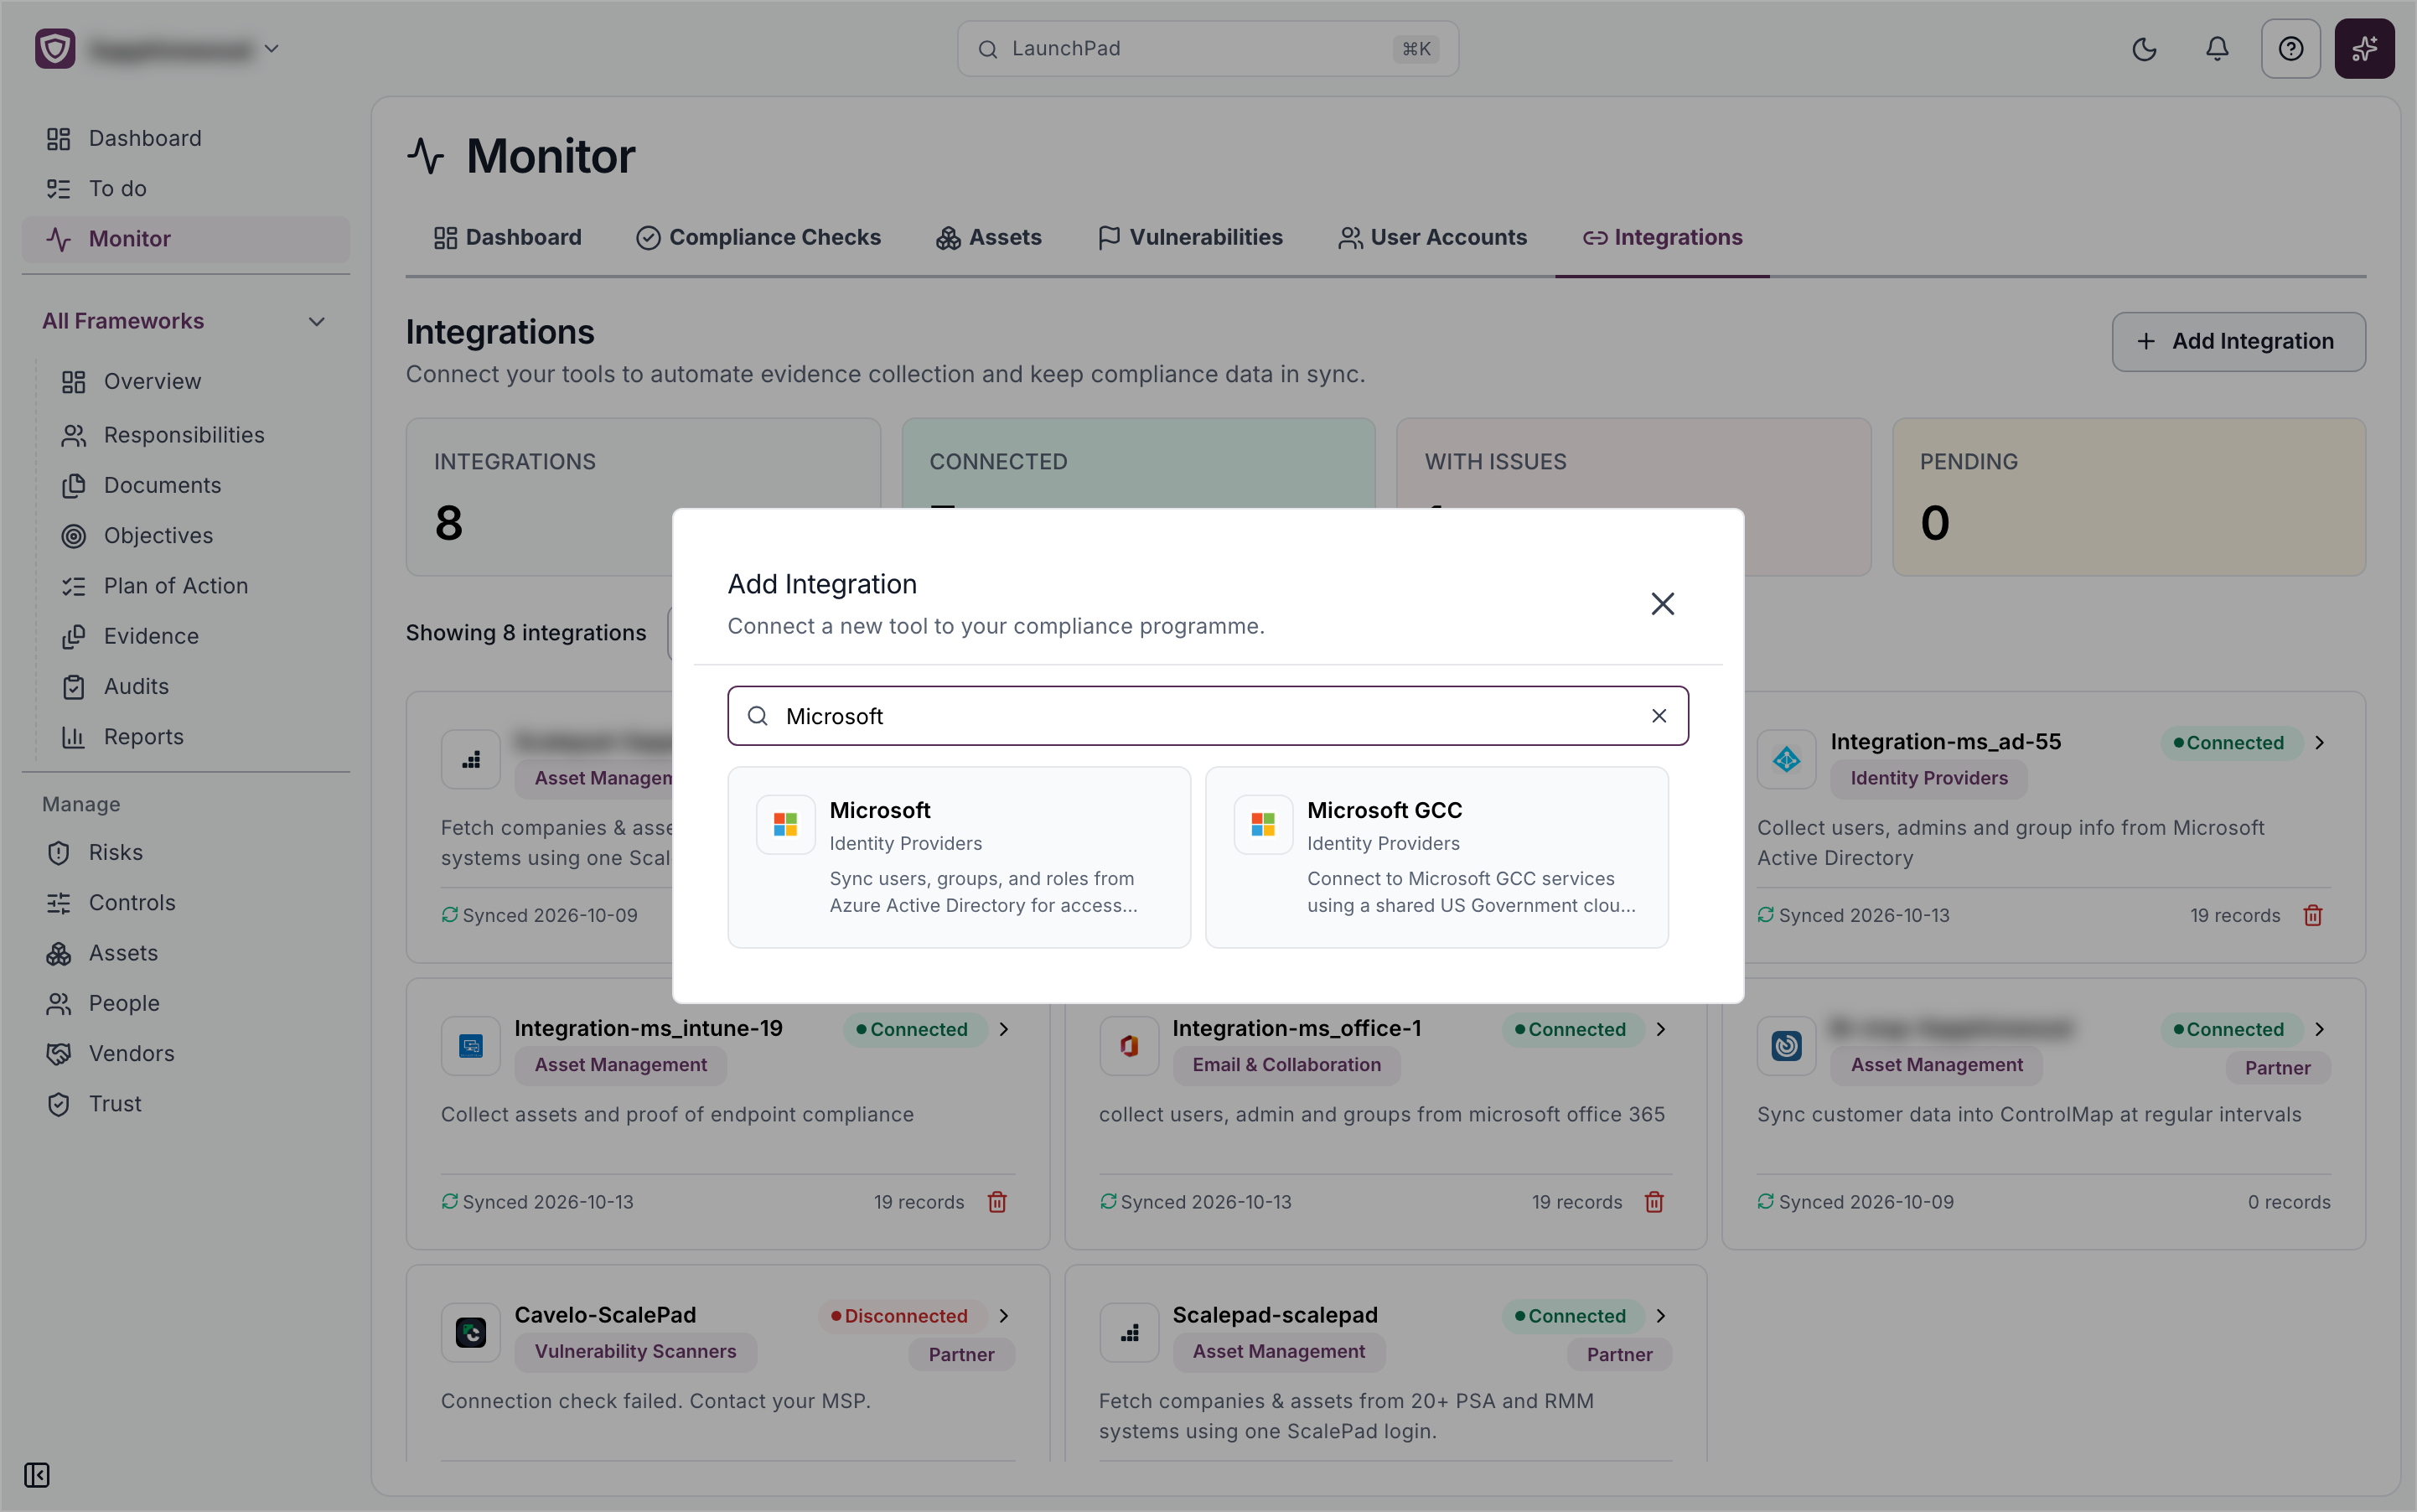Click the Vulnerability Scanners tag
The height and width of the screenshot is (1512, 2417).
pos(635,1352)
